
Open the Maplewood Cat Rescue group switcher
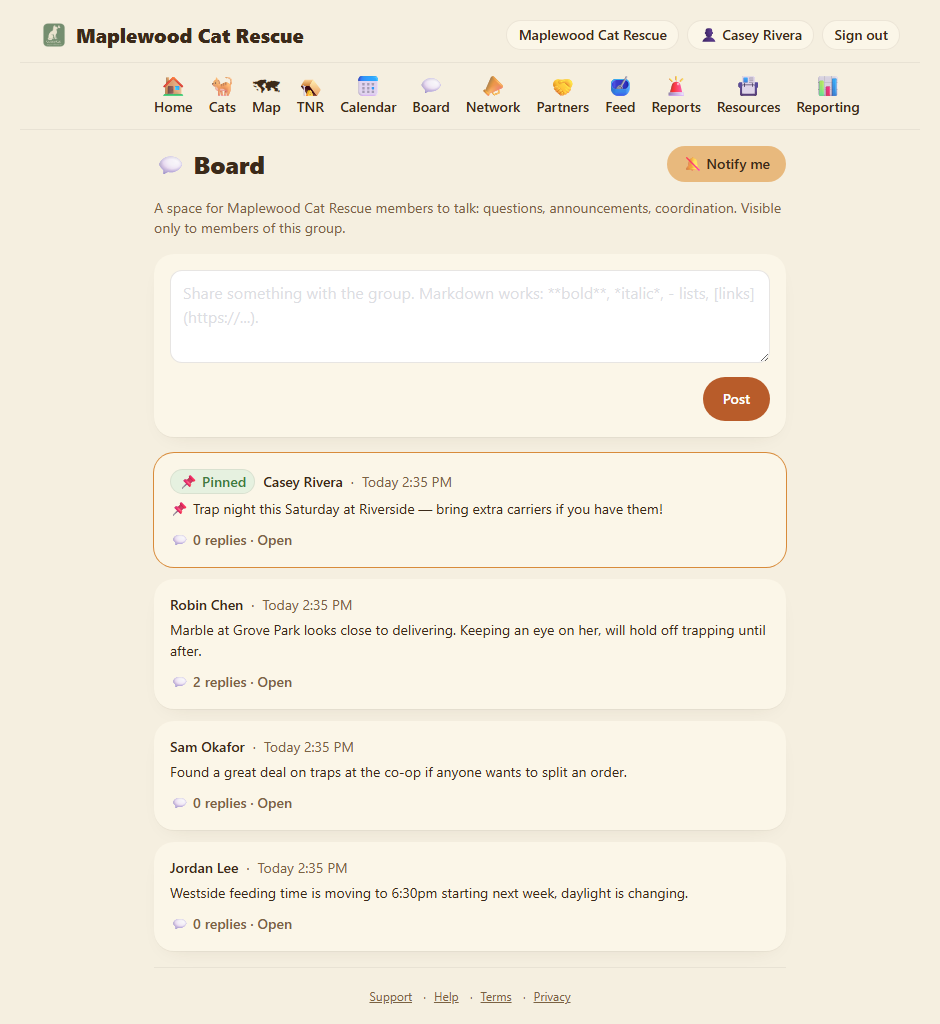tap(592, 35)
